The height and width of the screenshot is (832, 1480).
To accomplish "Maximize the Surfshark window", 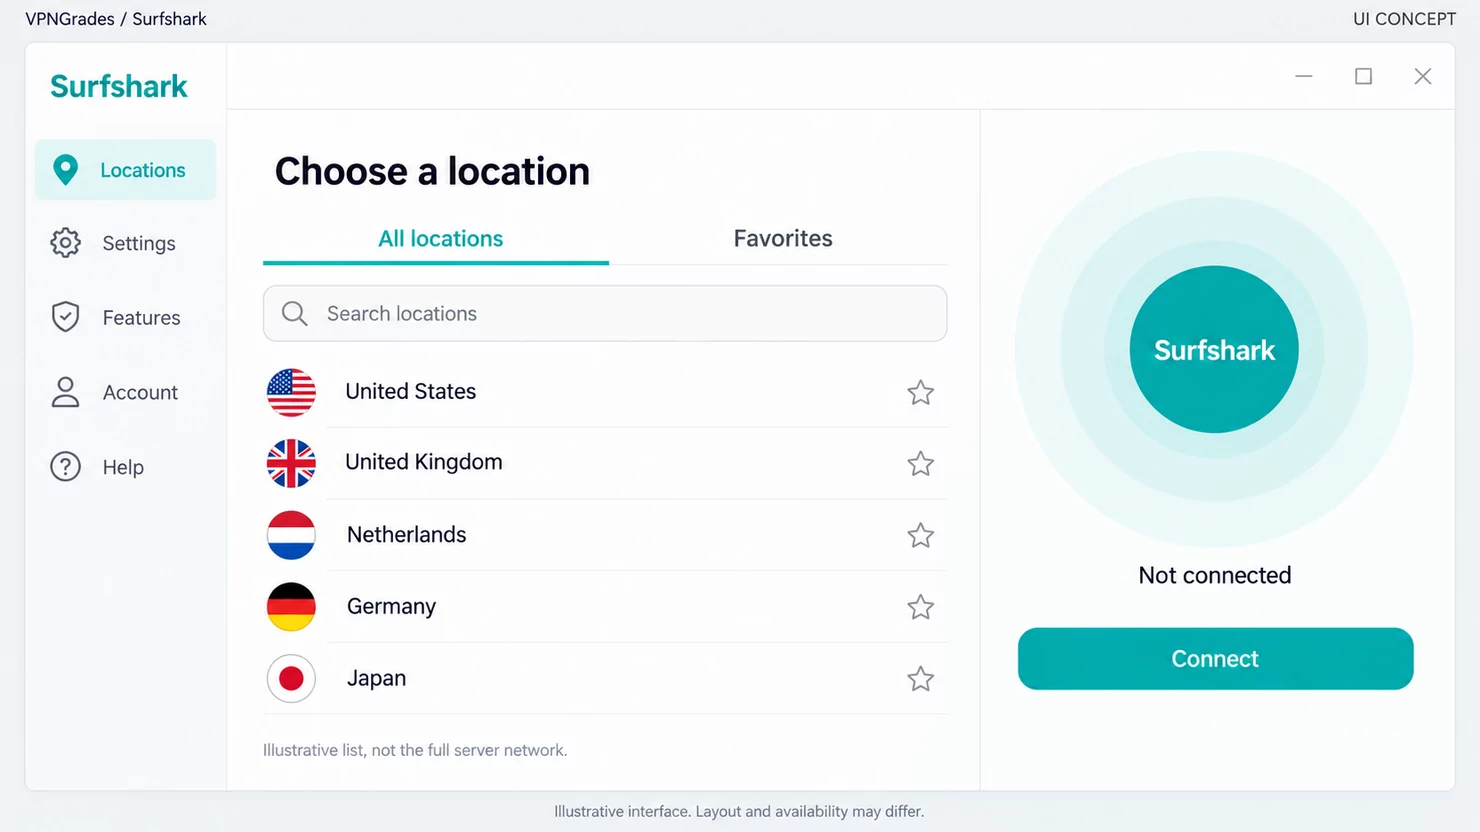I will pos(1363,76).
